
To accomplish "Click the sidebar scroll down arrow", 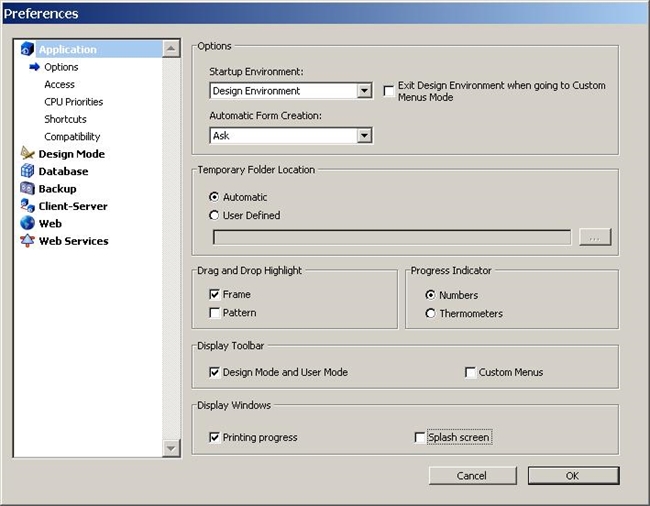I will point(171,448).
